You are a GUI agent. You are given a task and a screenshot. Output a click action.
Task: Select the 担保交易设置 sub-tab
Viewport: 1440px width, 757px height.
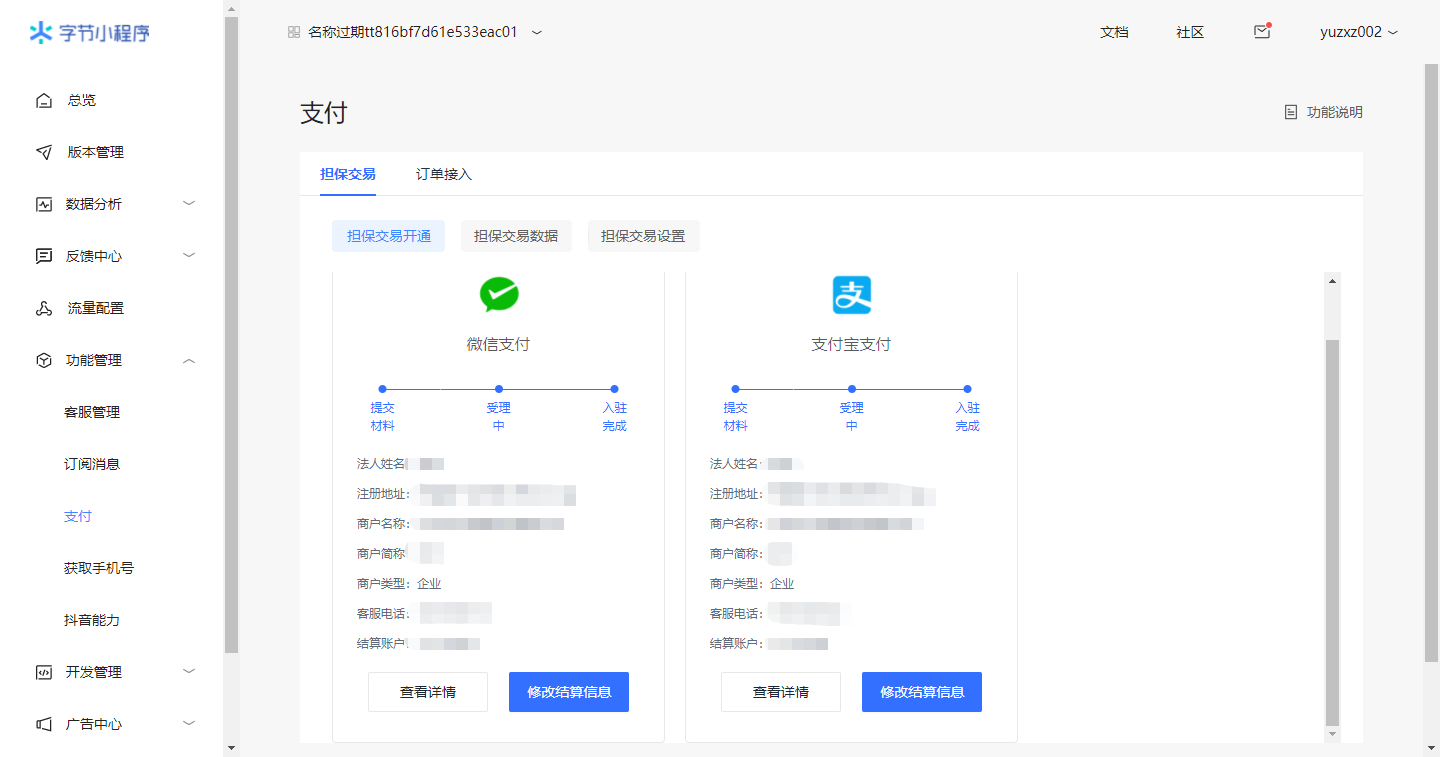tap(643, 236)
